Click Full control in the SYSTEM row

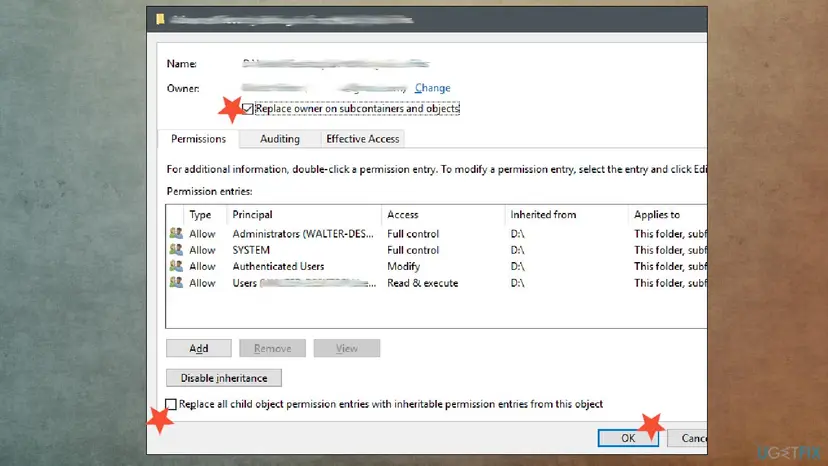[x=413, y=250]
